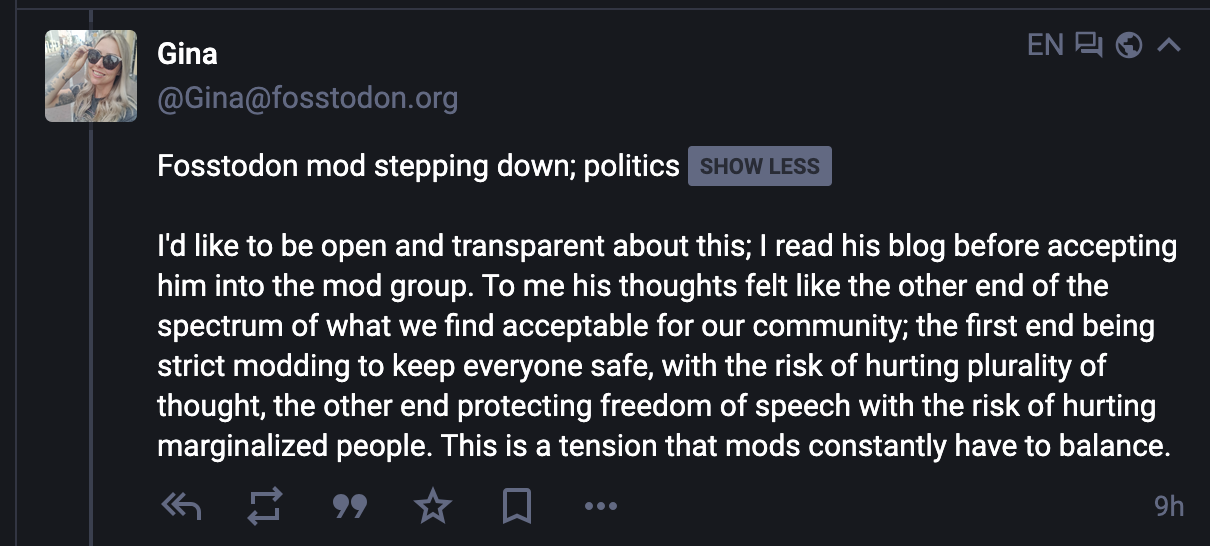The width and height of the screenshot is (1210, 546).
Task: Open post permalink via the 9h timestamp
Action: 1169,507
